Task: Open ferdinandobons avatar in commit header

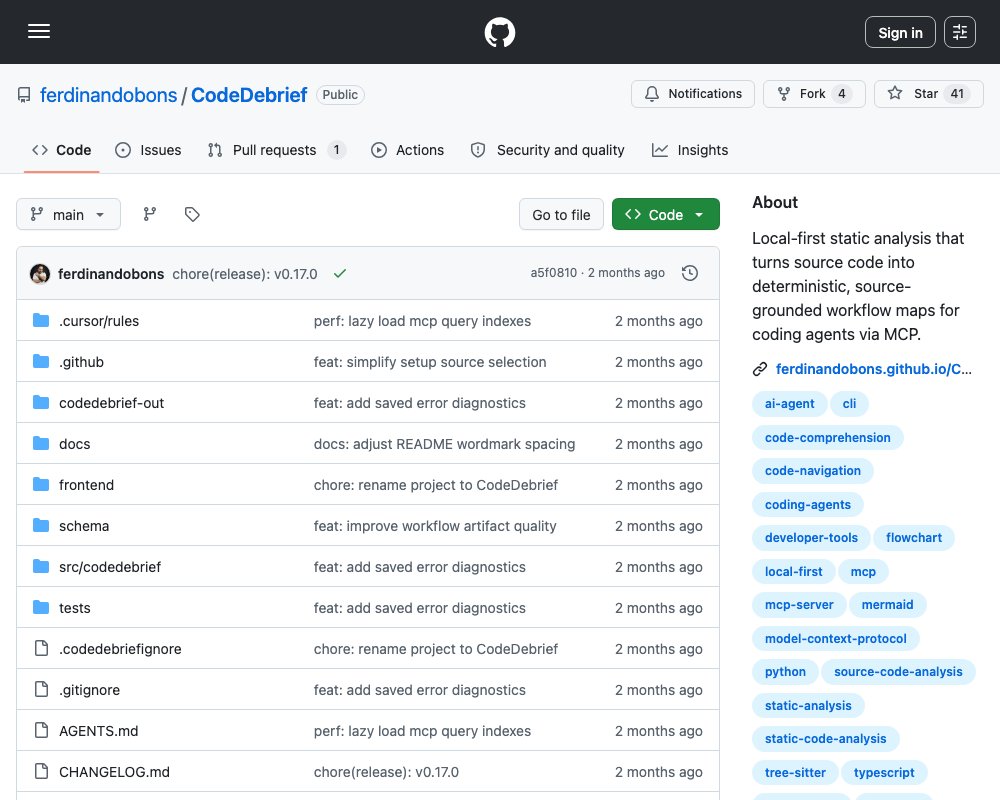Action: [40, 274]
